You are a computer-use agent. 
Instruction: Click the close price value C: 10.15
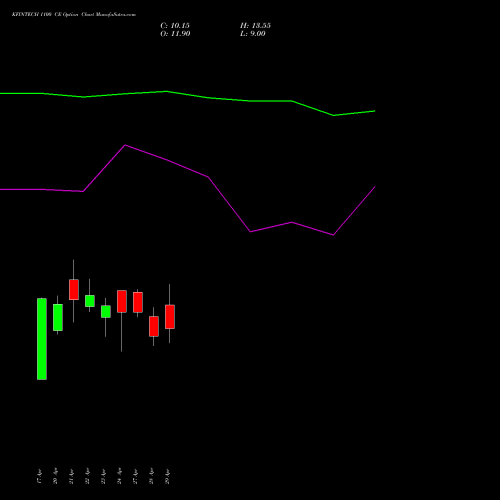coord(175,26)
